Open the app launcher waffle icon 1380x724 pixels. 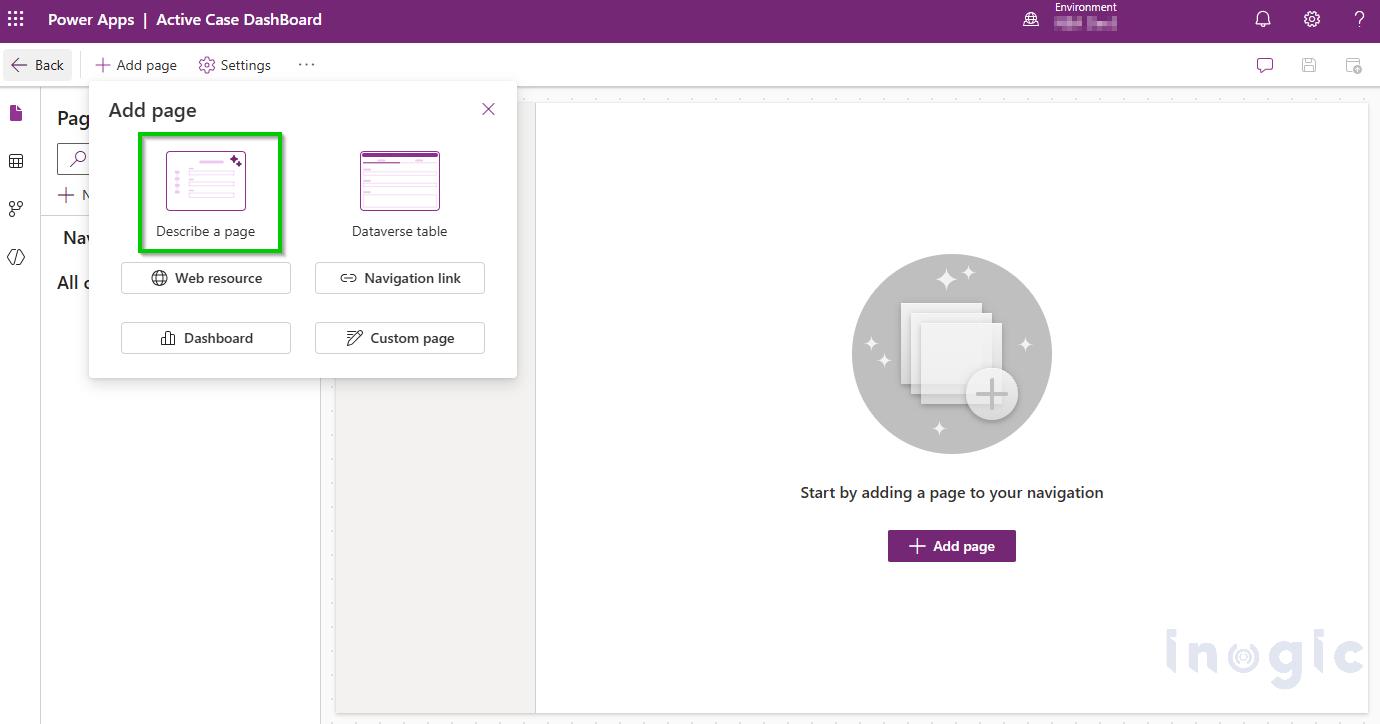[16, 19]
